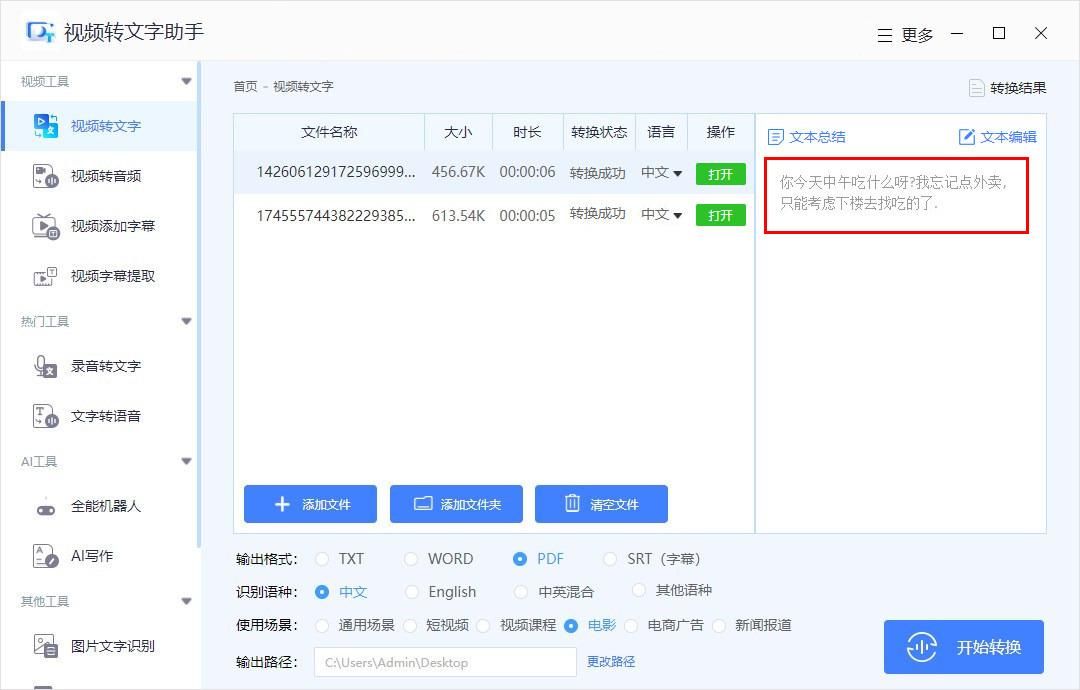This screenshot has height=690, width=1080.
Task: Choose 其他语种 recognition language
Action: [639, 590]
